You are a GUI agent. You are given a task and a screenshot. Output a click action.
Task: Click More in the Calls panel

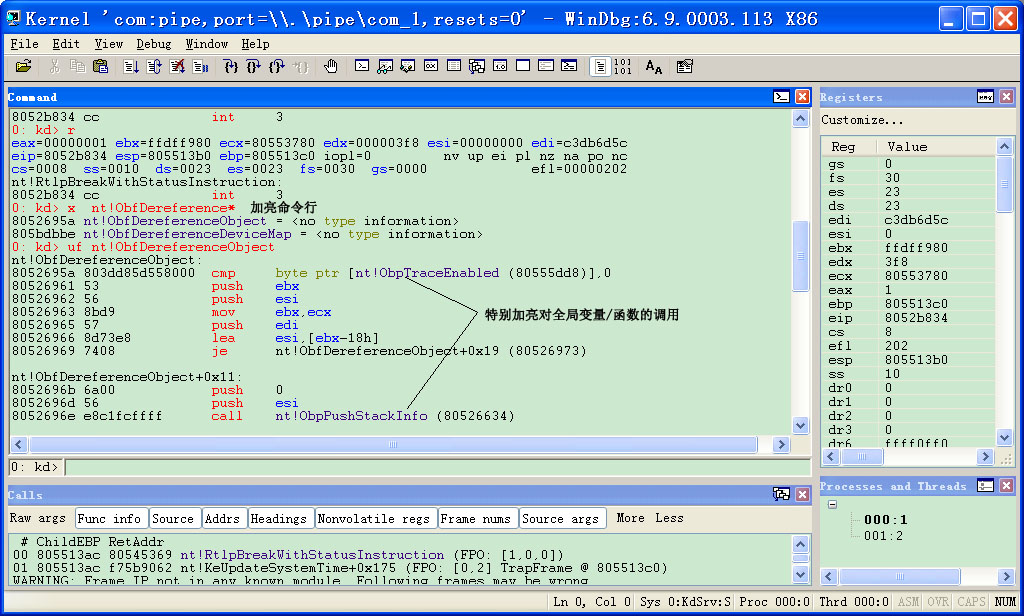coord(630,518)
